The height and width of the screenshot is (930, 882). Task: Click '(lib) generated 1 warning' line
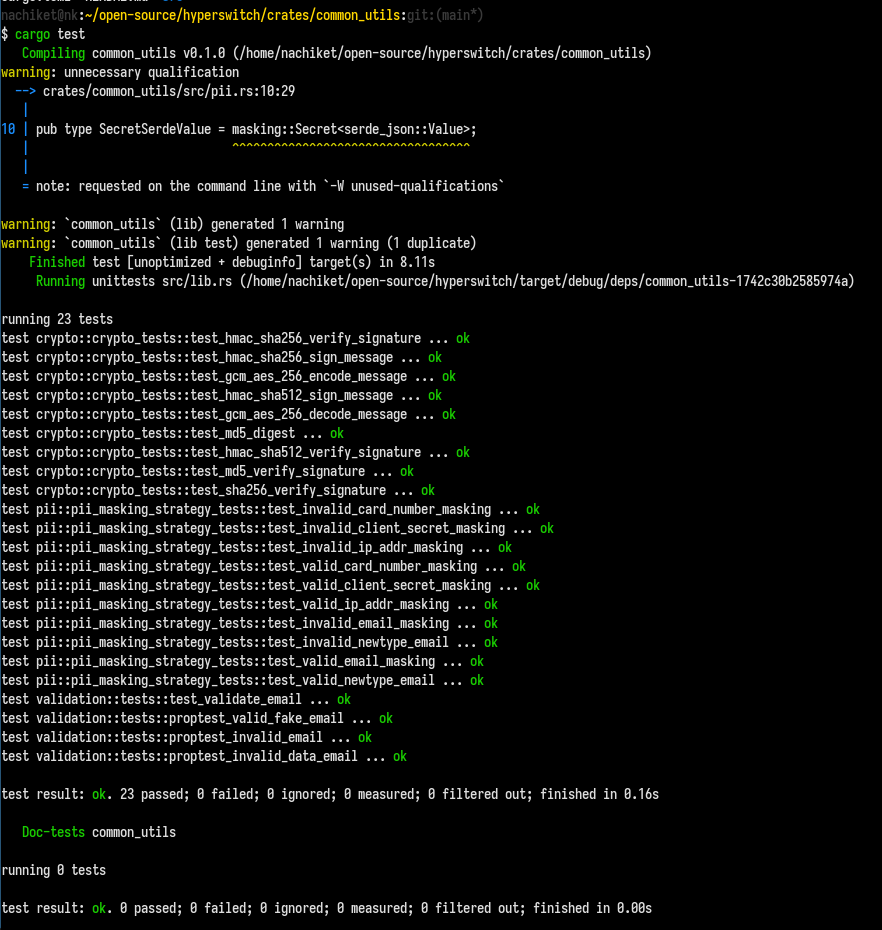(x=173, y=224)
